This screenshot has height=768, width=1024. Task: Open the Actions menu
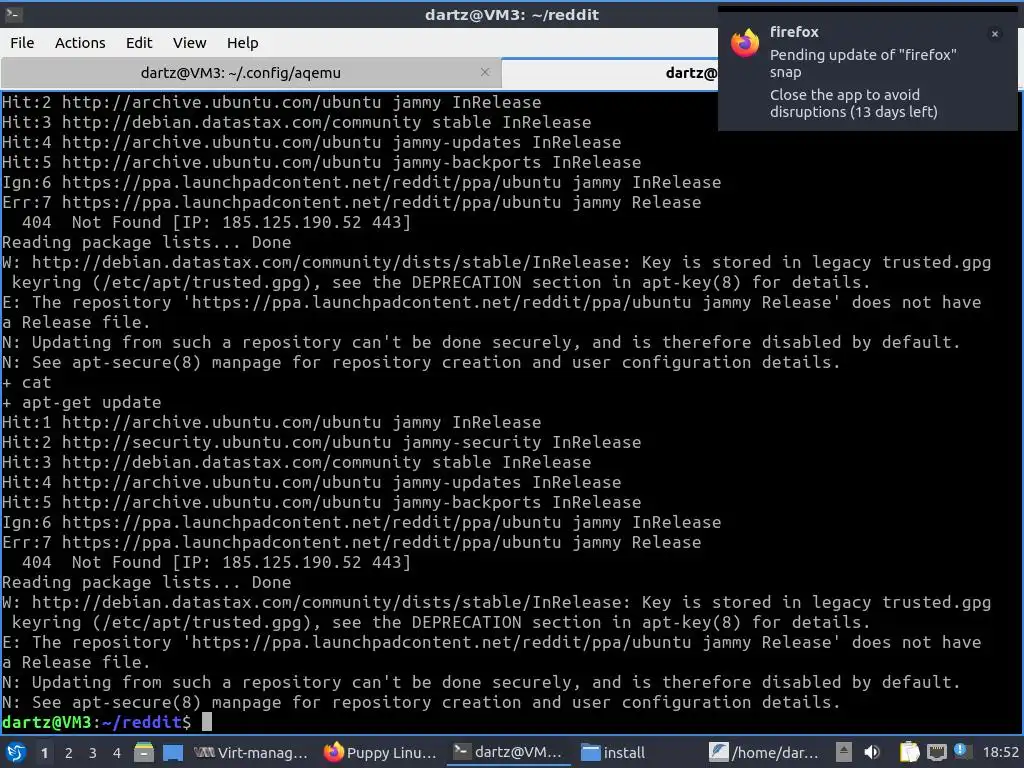[x=80, y=42]
